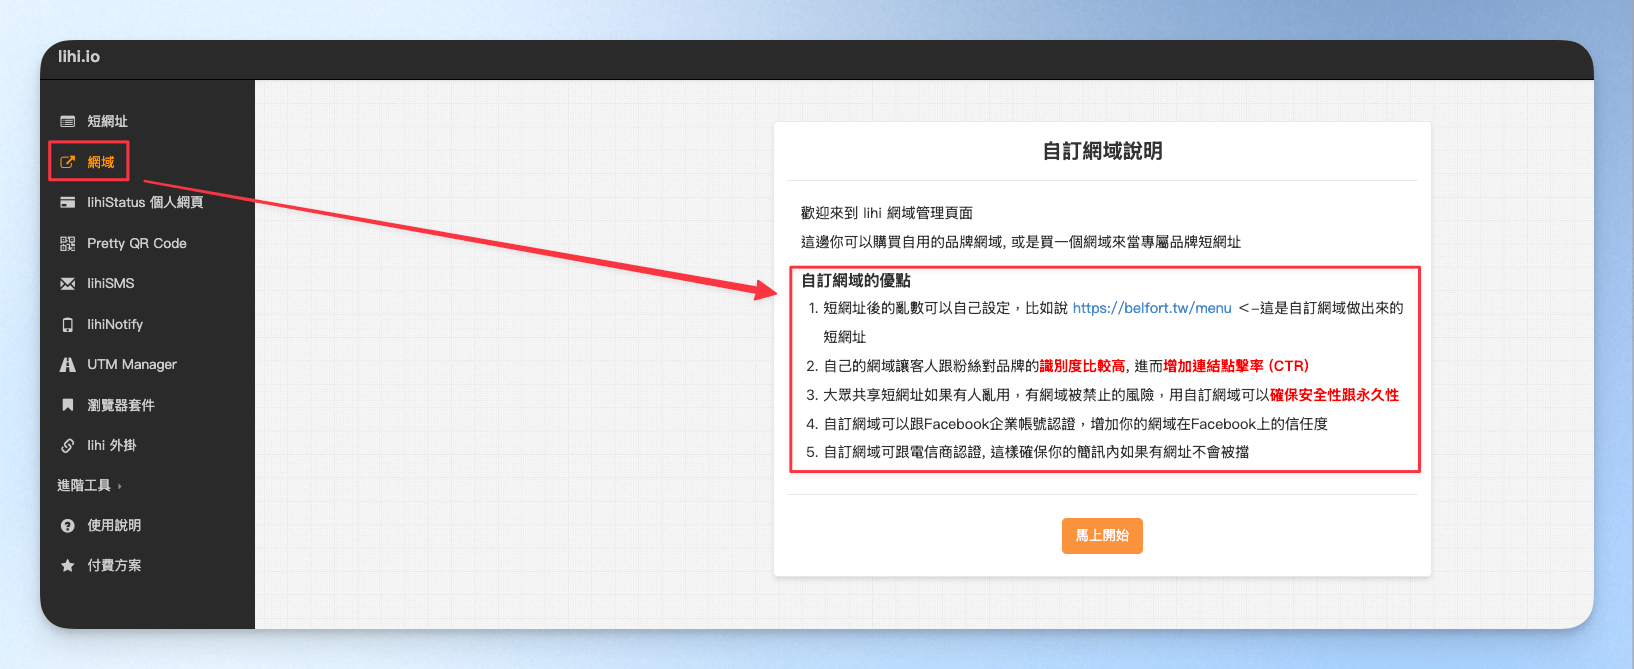Click the lihiNotify phone icon
This screenshot has width=1634, height=669.
click(68, 325)
